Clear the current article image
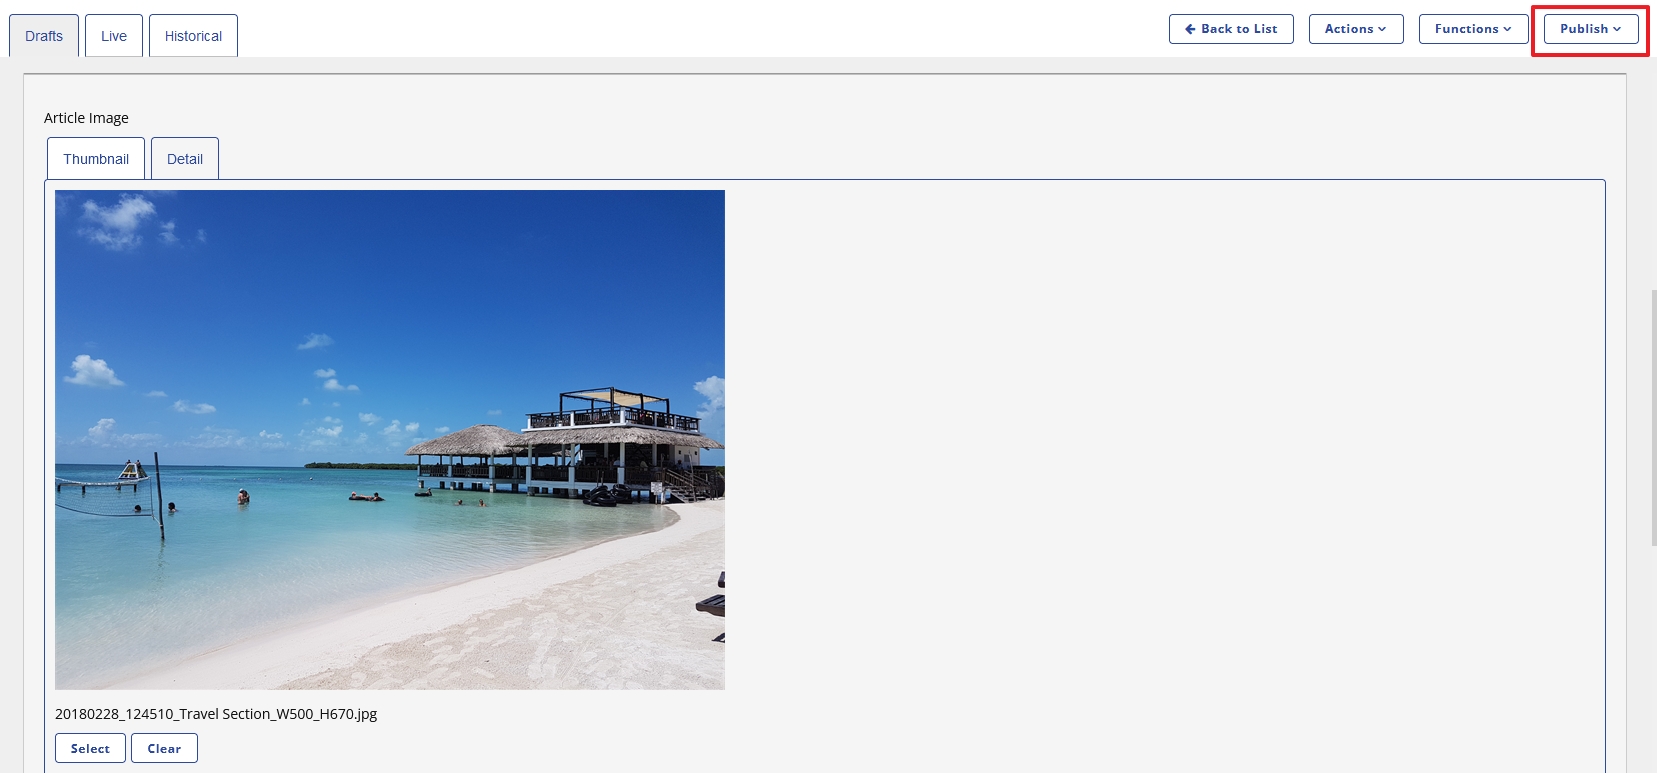 164,748
